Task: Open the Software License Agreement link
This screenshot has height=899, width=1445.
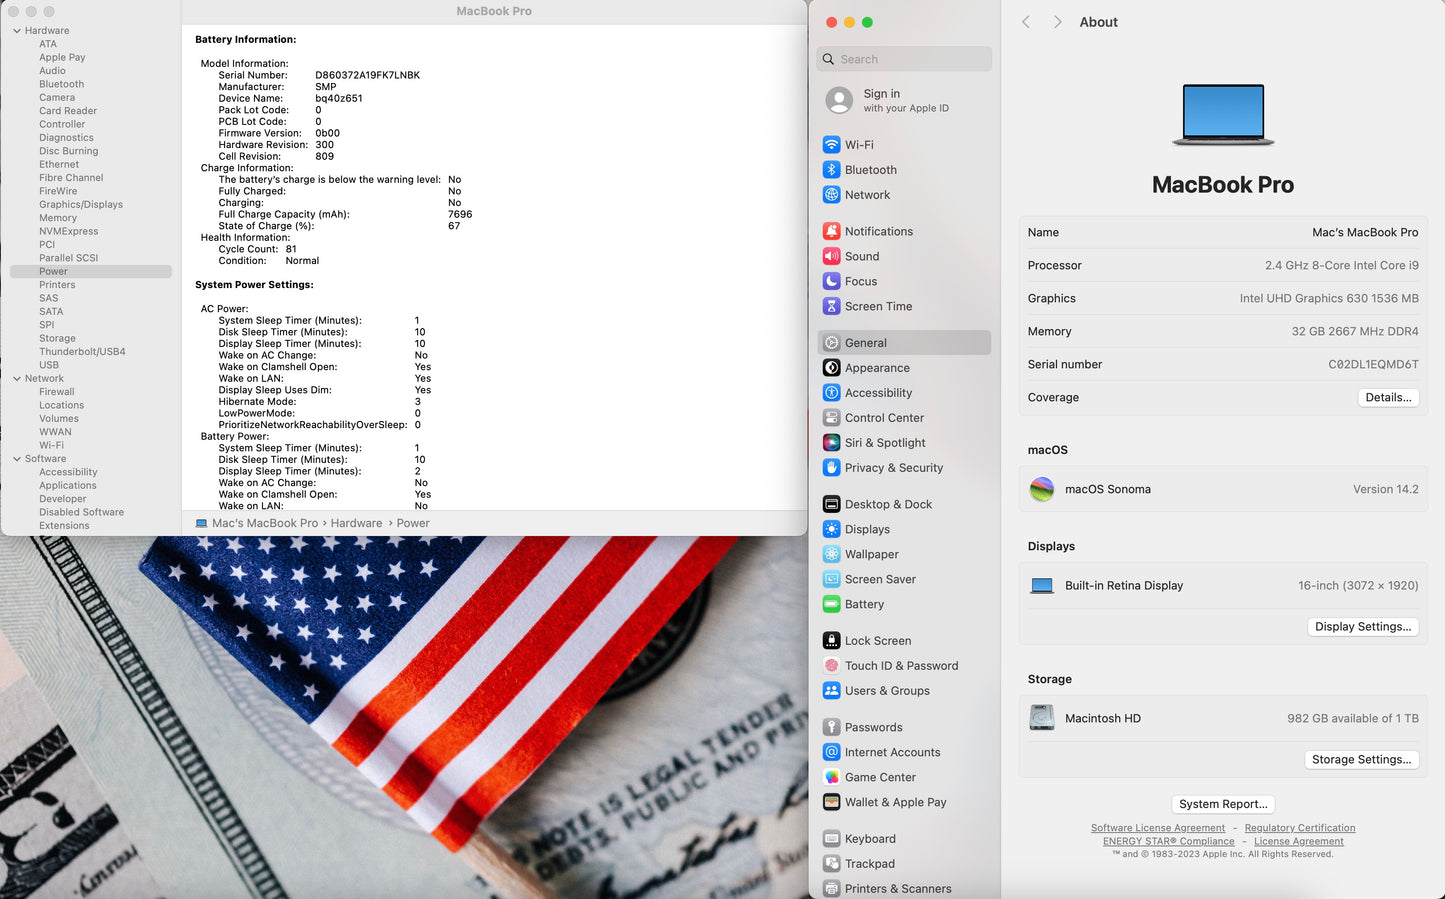Action: point(1158,828)
